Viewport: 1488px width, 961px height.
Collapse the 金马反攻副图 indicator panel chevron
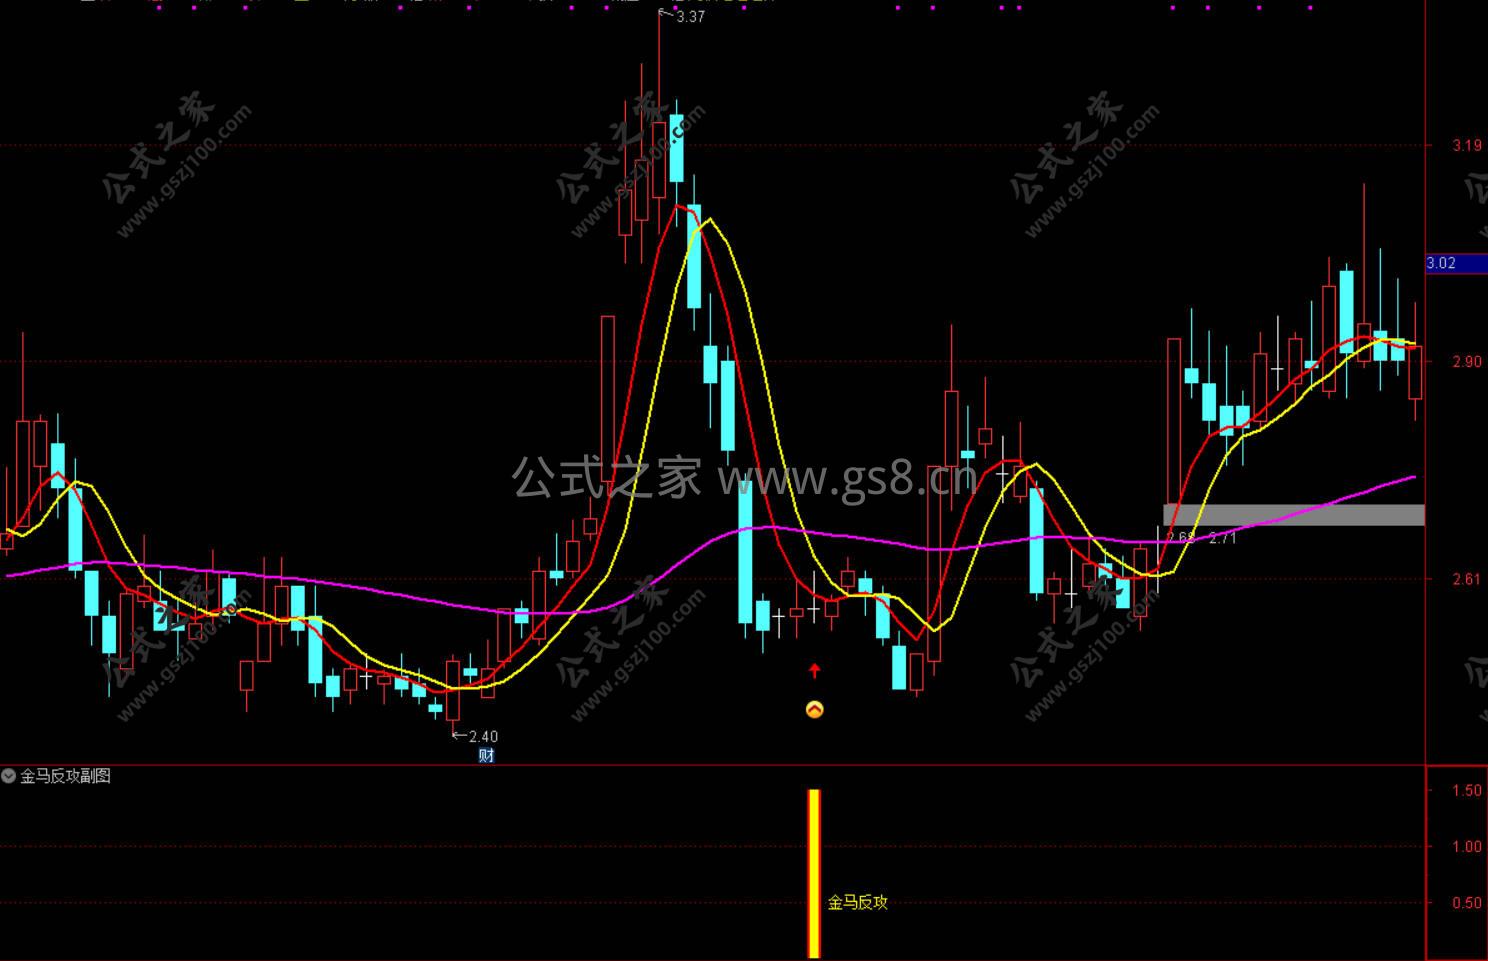[9, 776]
